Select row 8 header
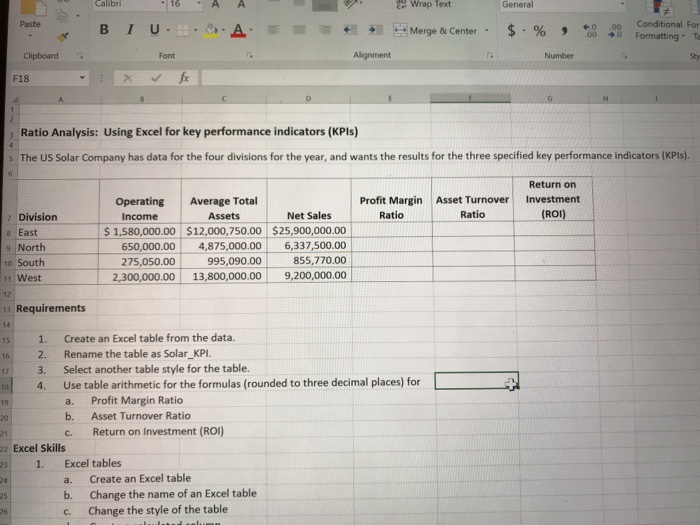This screenshot has height=525, width=700. (9, 233)
